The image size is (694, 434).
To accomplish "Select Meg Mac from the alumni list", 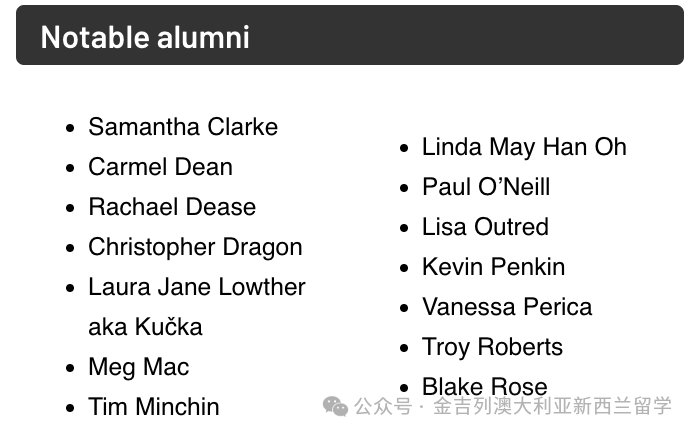I will pos(138,367).
